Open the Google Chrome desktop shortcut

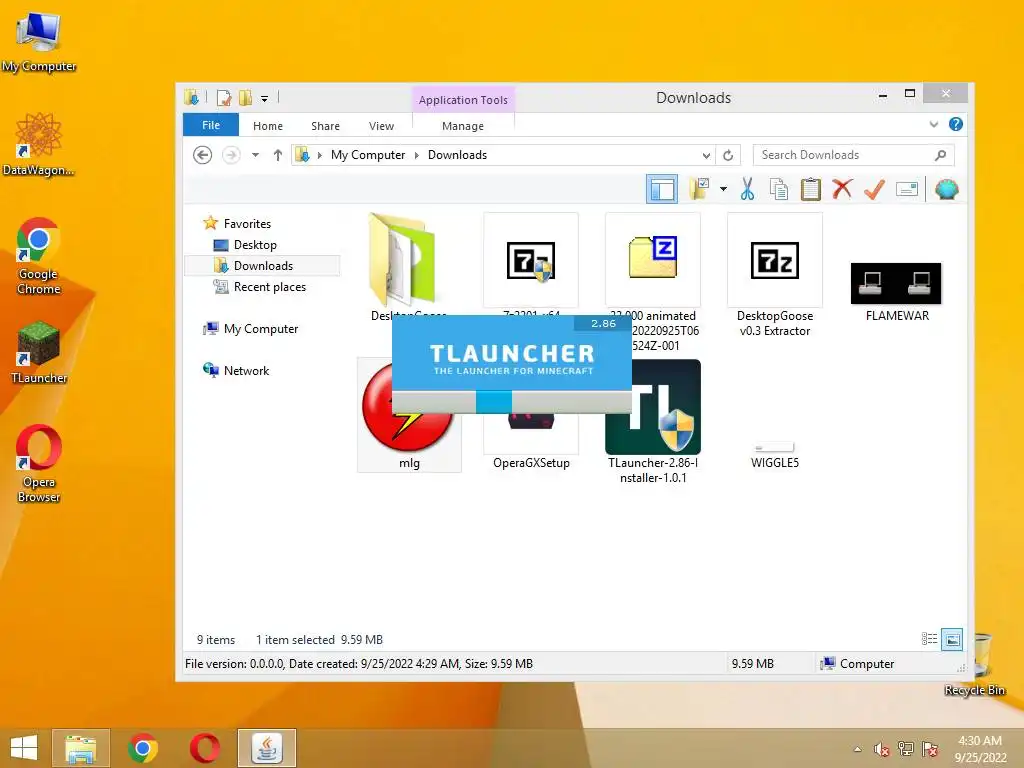tap(39, 256)
